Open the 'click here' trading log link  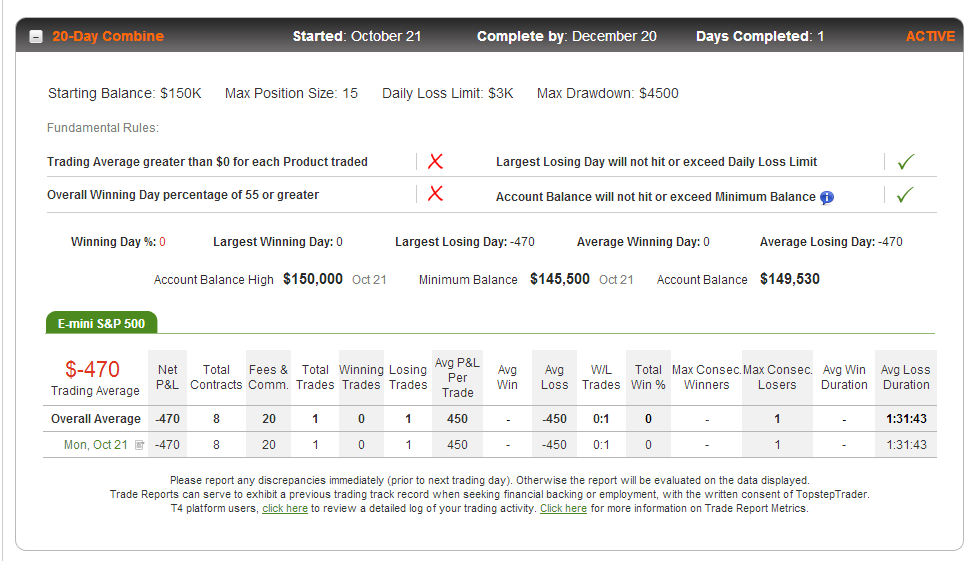(x=285, y=509)
